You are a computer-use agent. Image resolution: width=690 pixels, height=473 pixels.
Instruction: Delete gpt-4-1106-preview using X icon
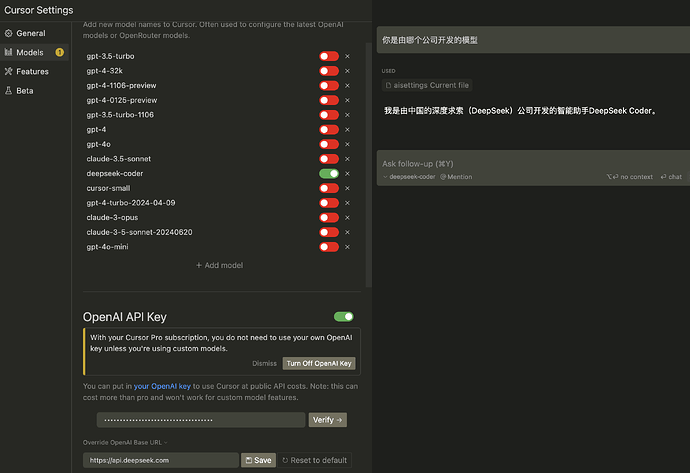pyautogui.click(x=347, y=85)
